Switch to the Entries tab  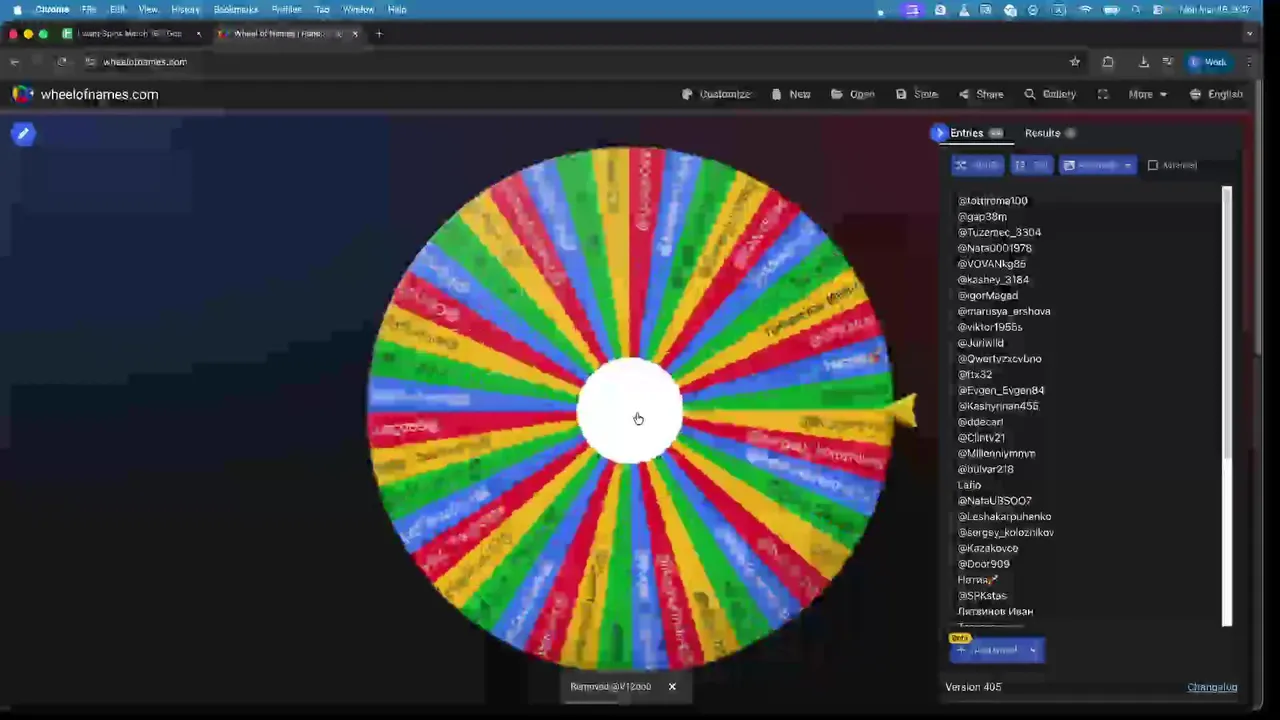pos(976,133)
